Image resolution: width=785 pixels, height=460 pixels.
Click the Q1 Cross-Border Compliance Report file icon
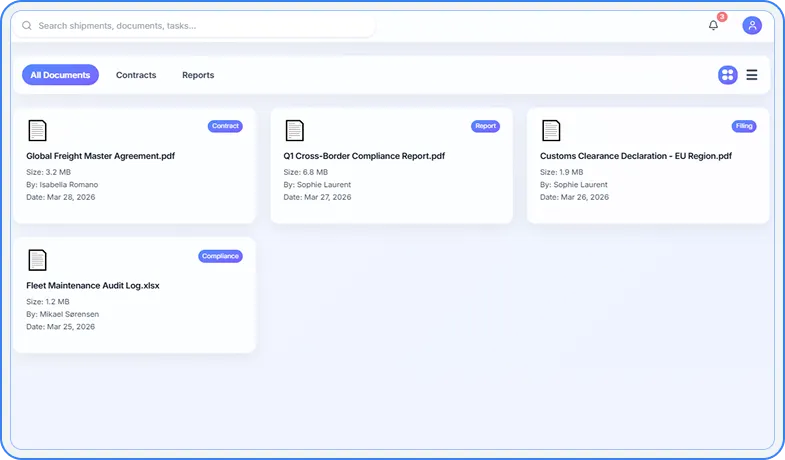coord(294,131)
